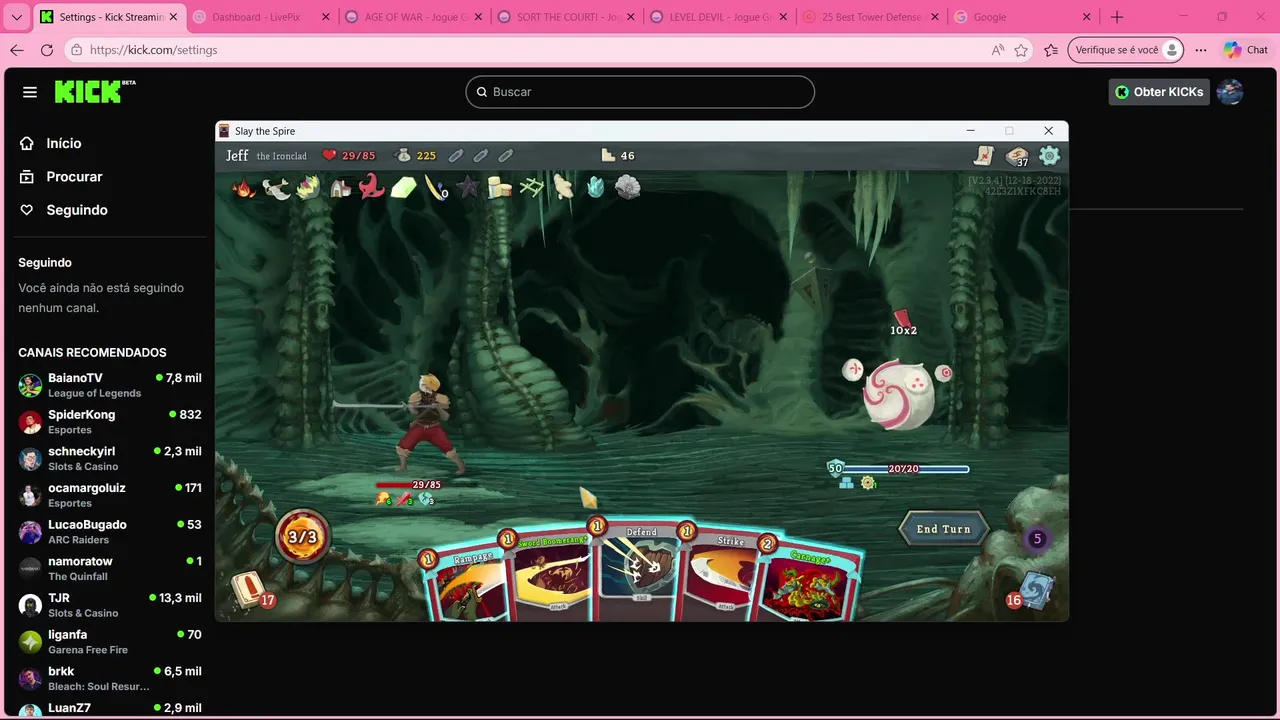Click the 'Verifique se é você' profile button
This screenshot has height=720, width=1280.
point(1126,50)
